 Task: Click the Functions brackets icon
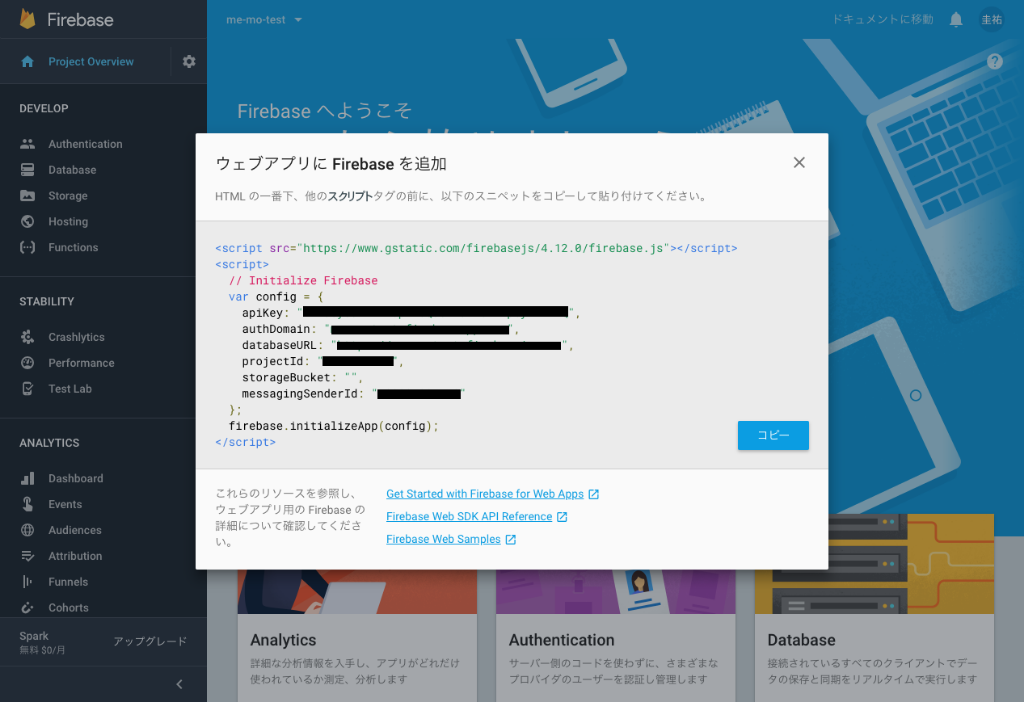point(27,247)
